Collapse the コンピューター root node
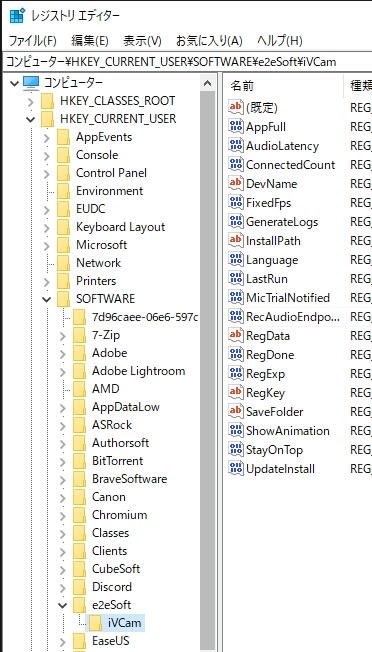The image size is (372, 652). point(15,83)
